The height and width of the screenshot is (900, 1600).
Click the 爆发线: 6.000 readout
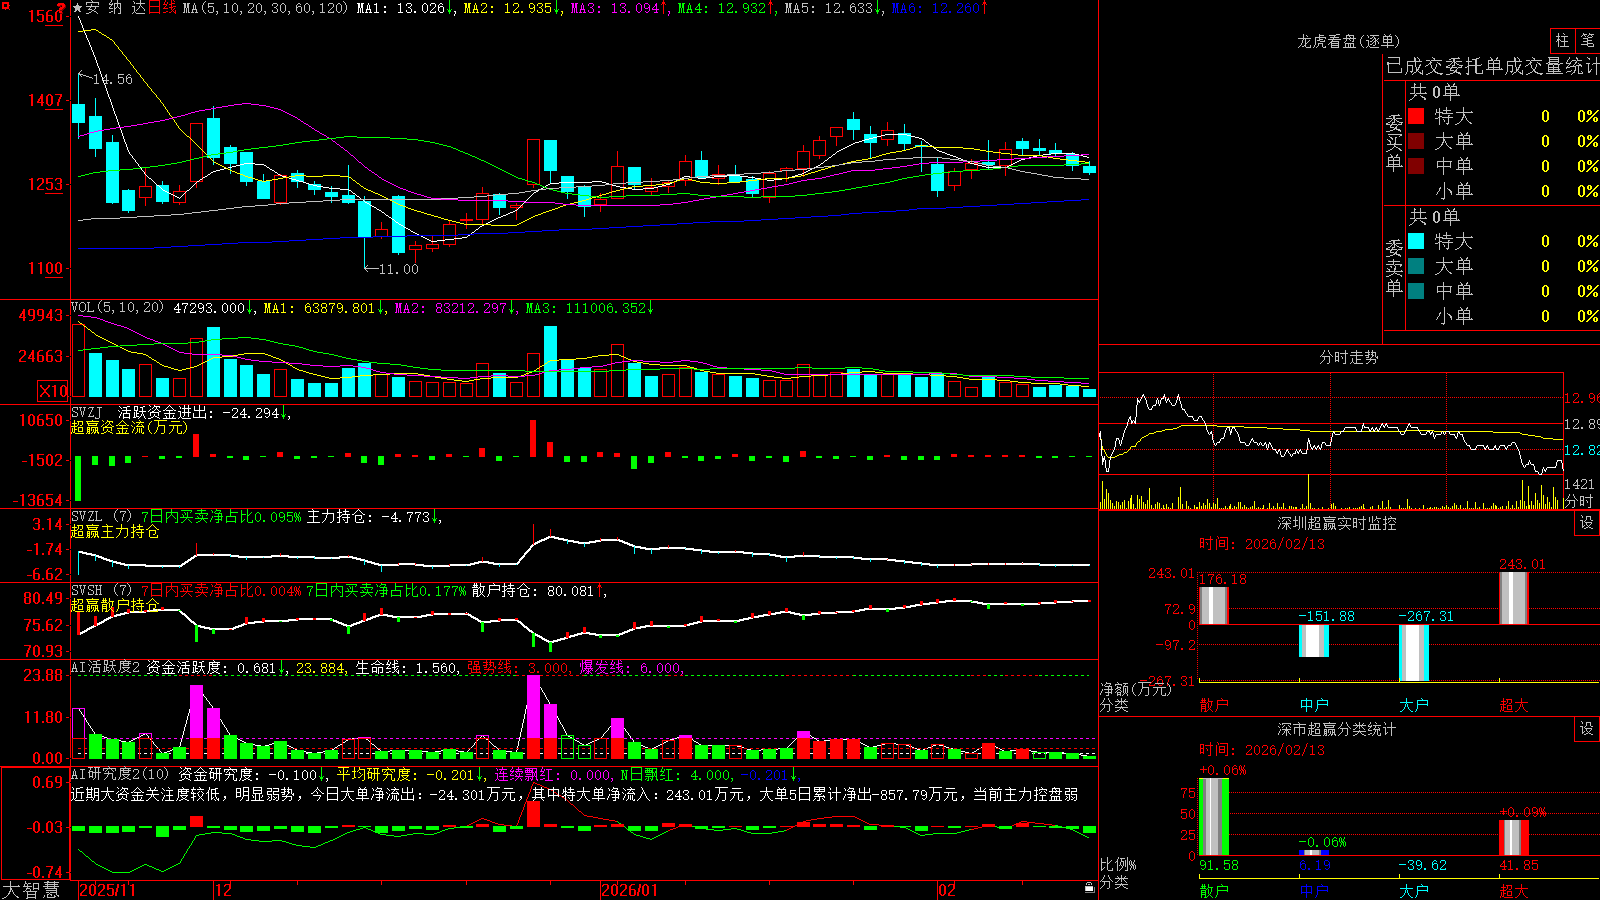(x=630, y=668)
